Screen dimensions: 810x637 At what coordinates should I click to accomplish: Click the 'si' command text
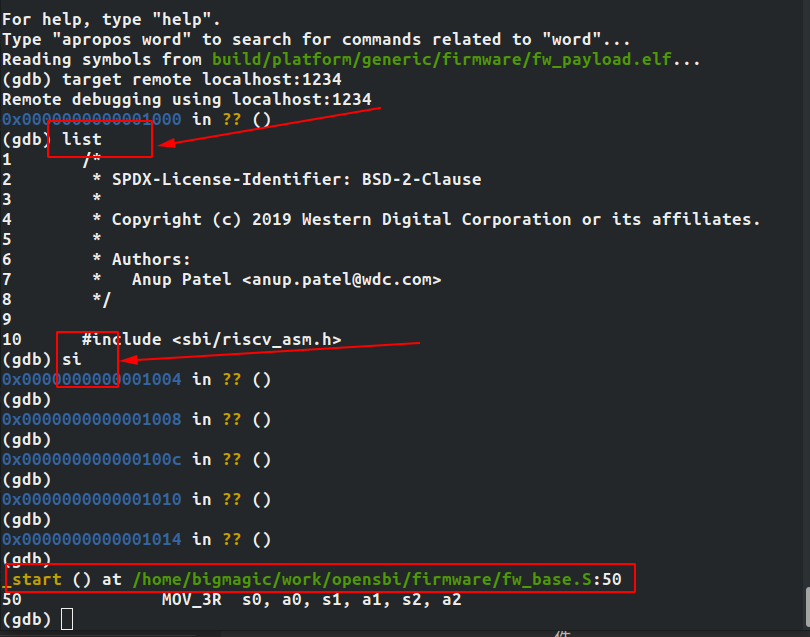point(71,360)
